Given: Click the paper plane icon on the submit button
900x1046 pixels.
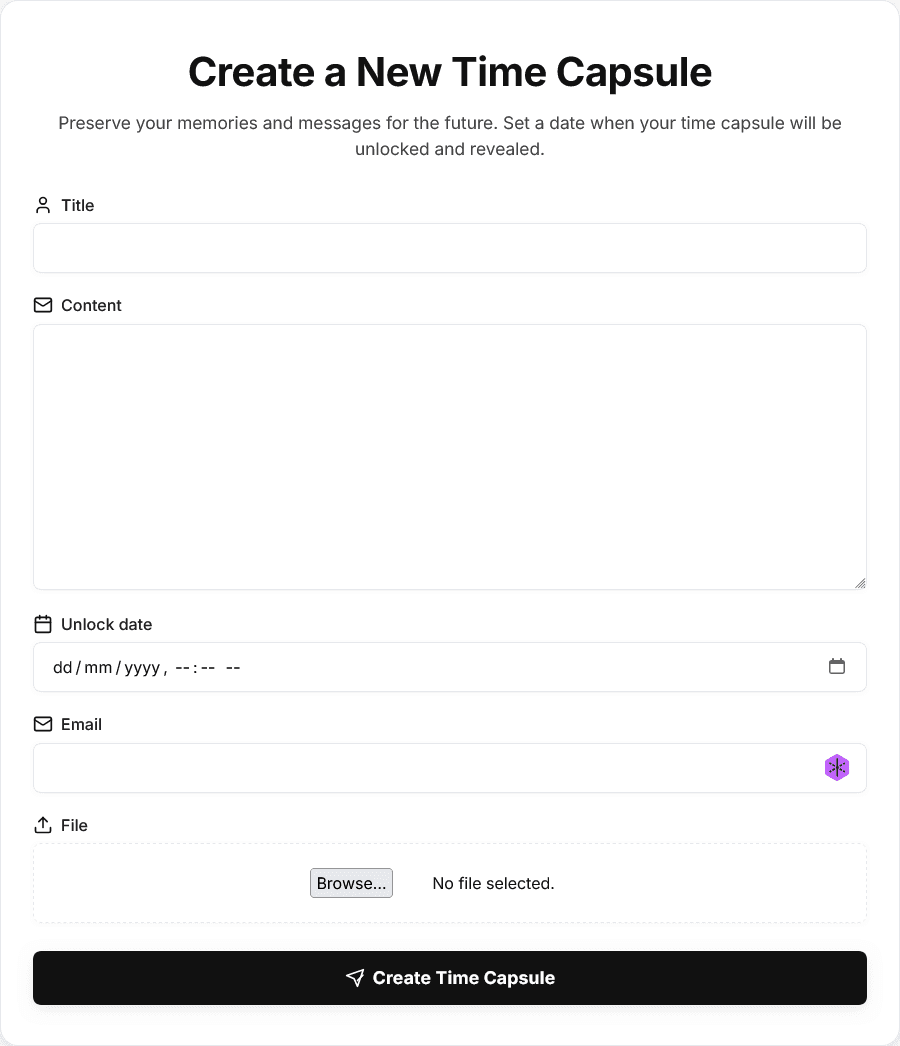Looking at the screenshot, I should (356, 978).
